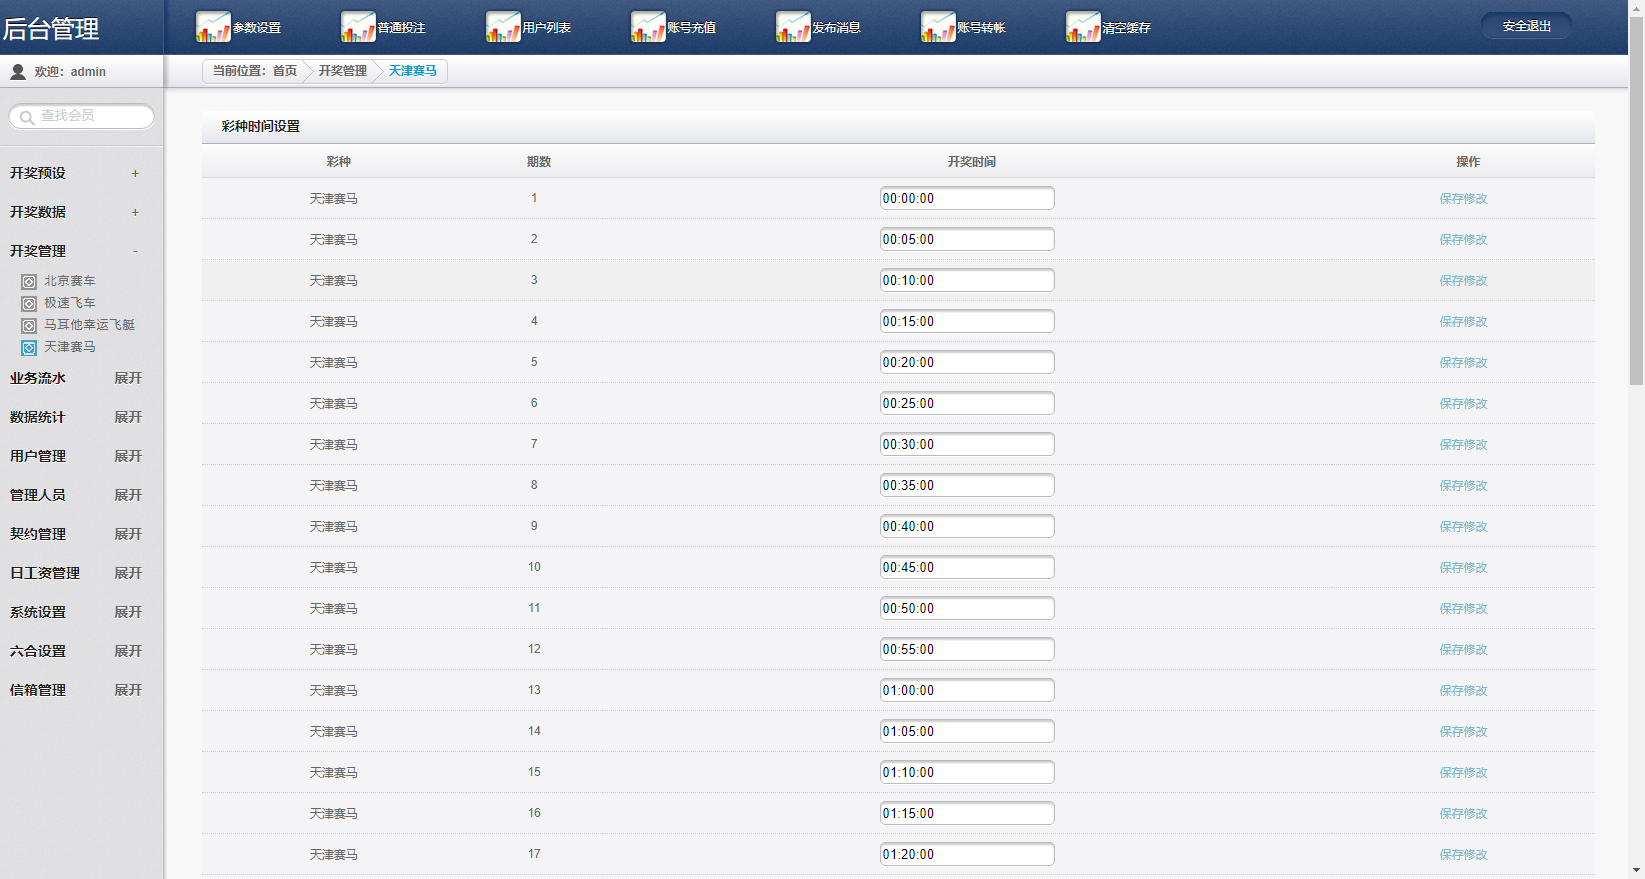Collapse the 开奖管理 section
This screenshot has width=1645, height=879.
tap(135, 252)
